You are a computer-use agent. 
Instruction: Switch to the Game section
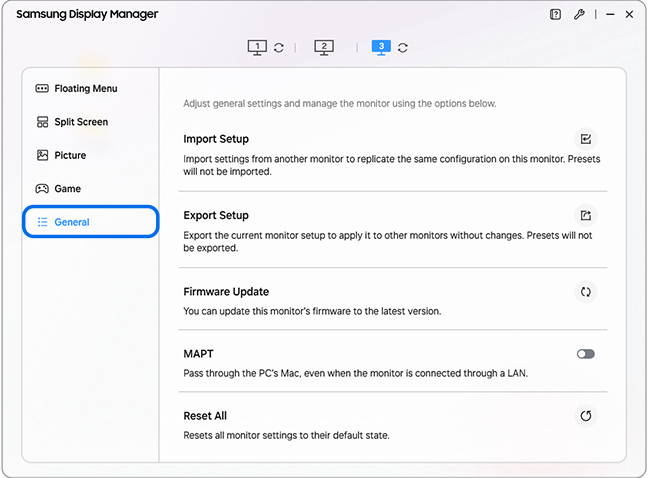pyautogui.click(x=68, y=188)
